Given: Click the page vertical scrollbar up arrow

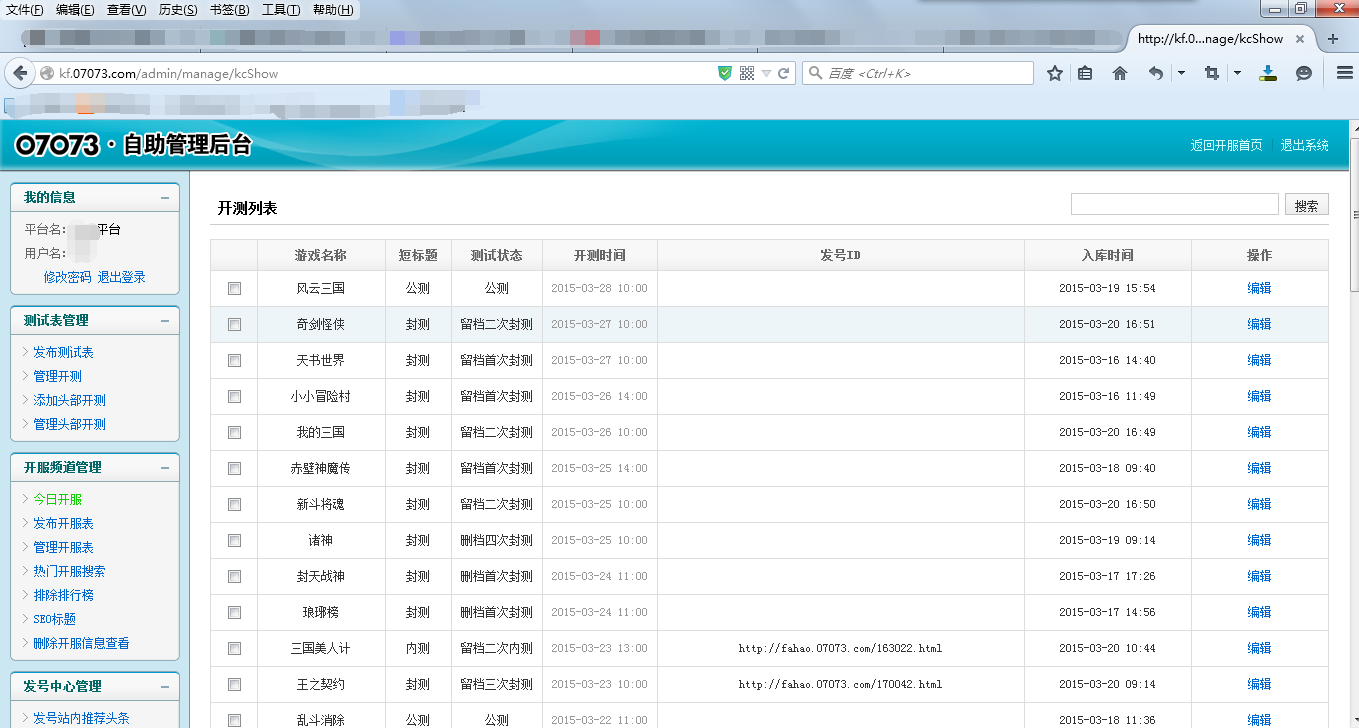Looking at the screenshot, I should pos(1353,128).
